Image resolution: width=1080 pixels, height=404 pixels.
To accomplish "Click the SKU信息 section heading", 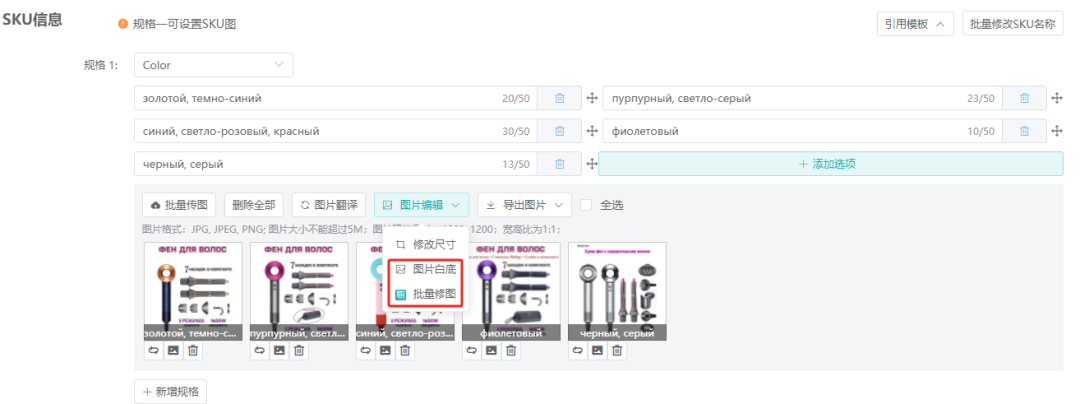I will point(32,20).
